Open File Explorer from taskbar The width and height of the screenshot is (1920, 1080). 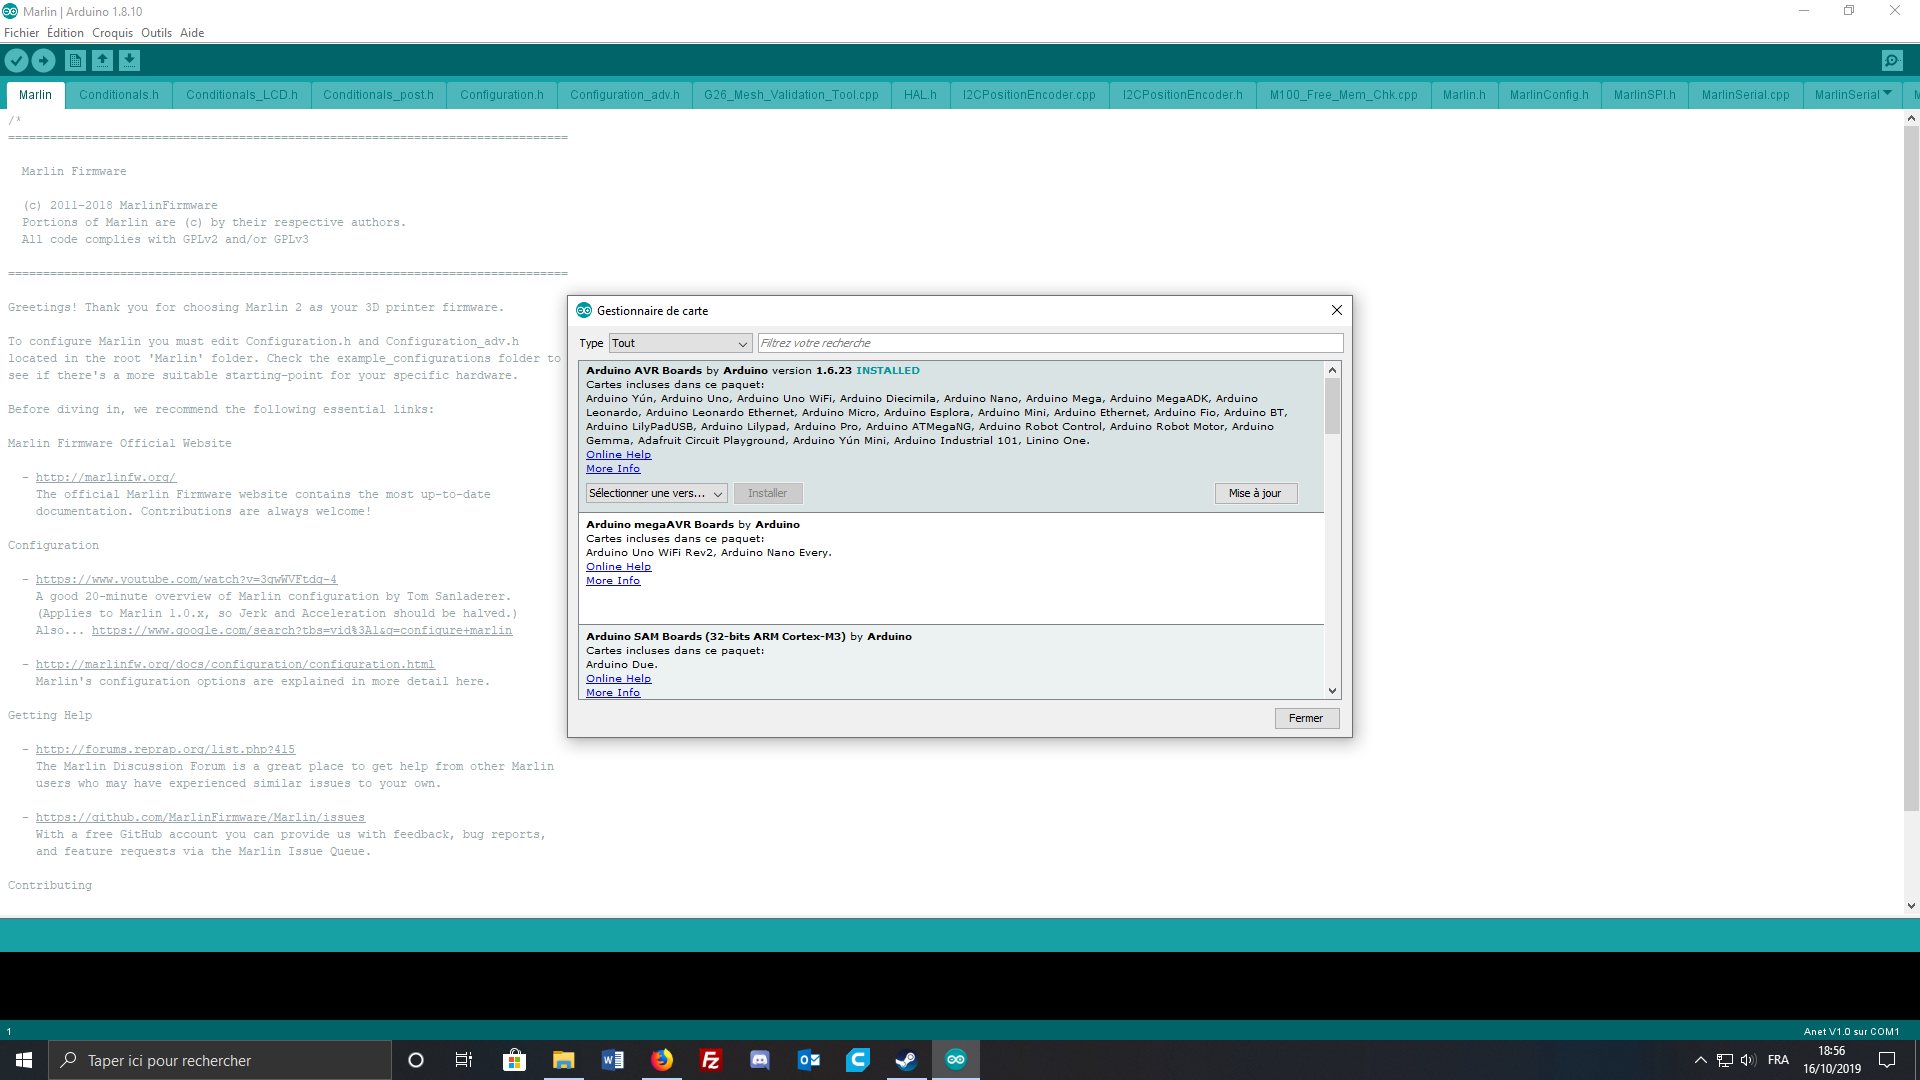(x=563, y=1060)
